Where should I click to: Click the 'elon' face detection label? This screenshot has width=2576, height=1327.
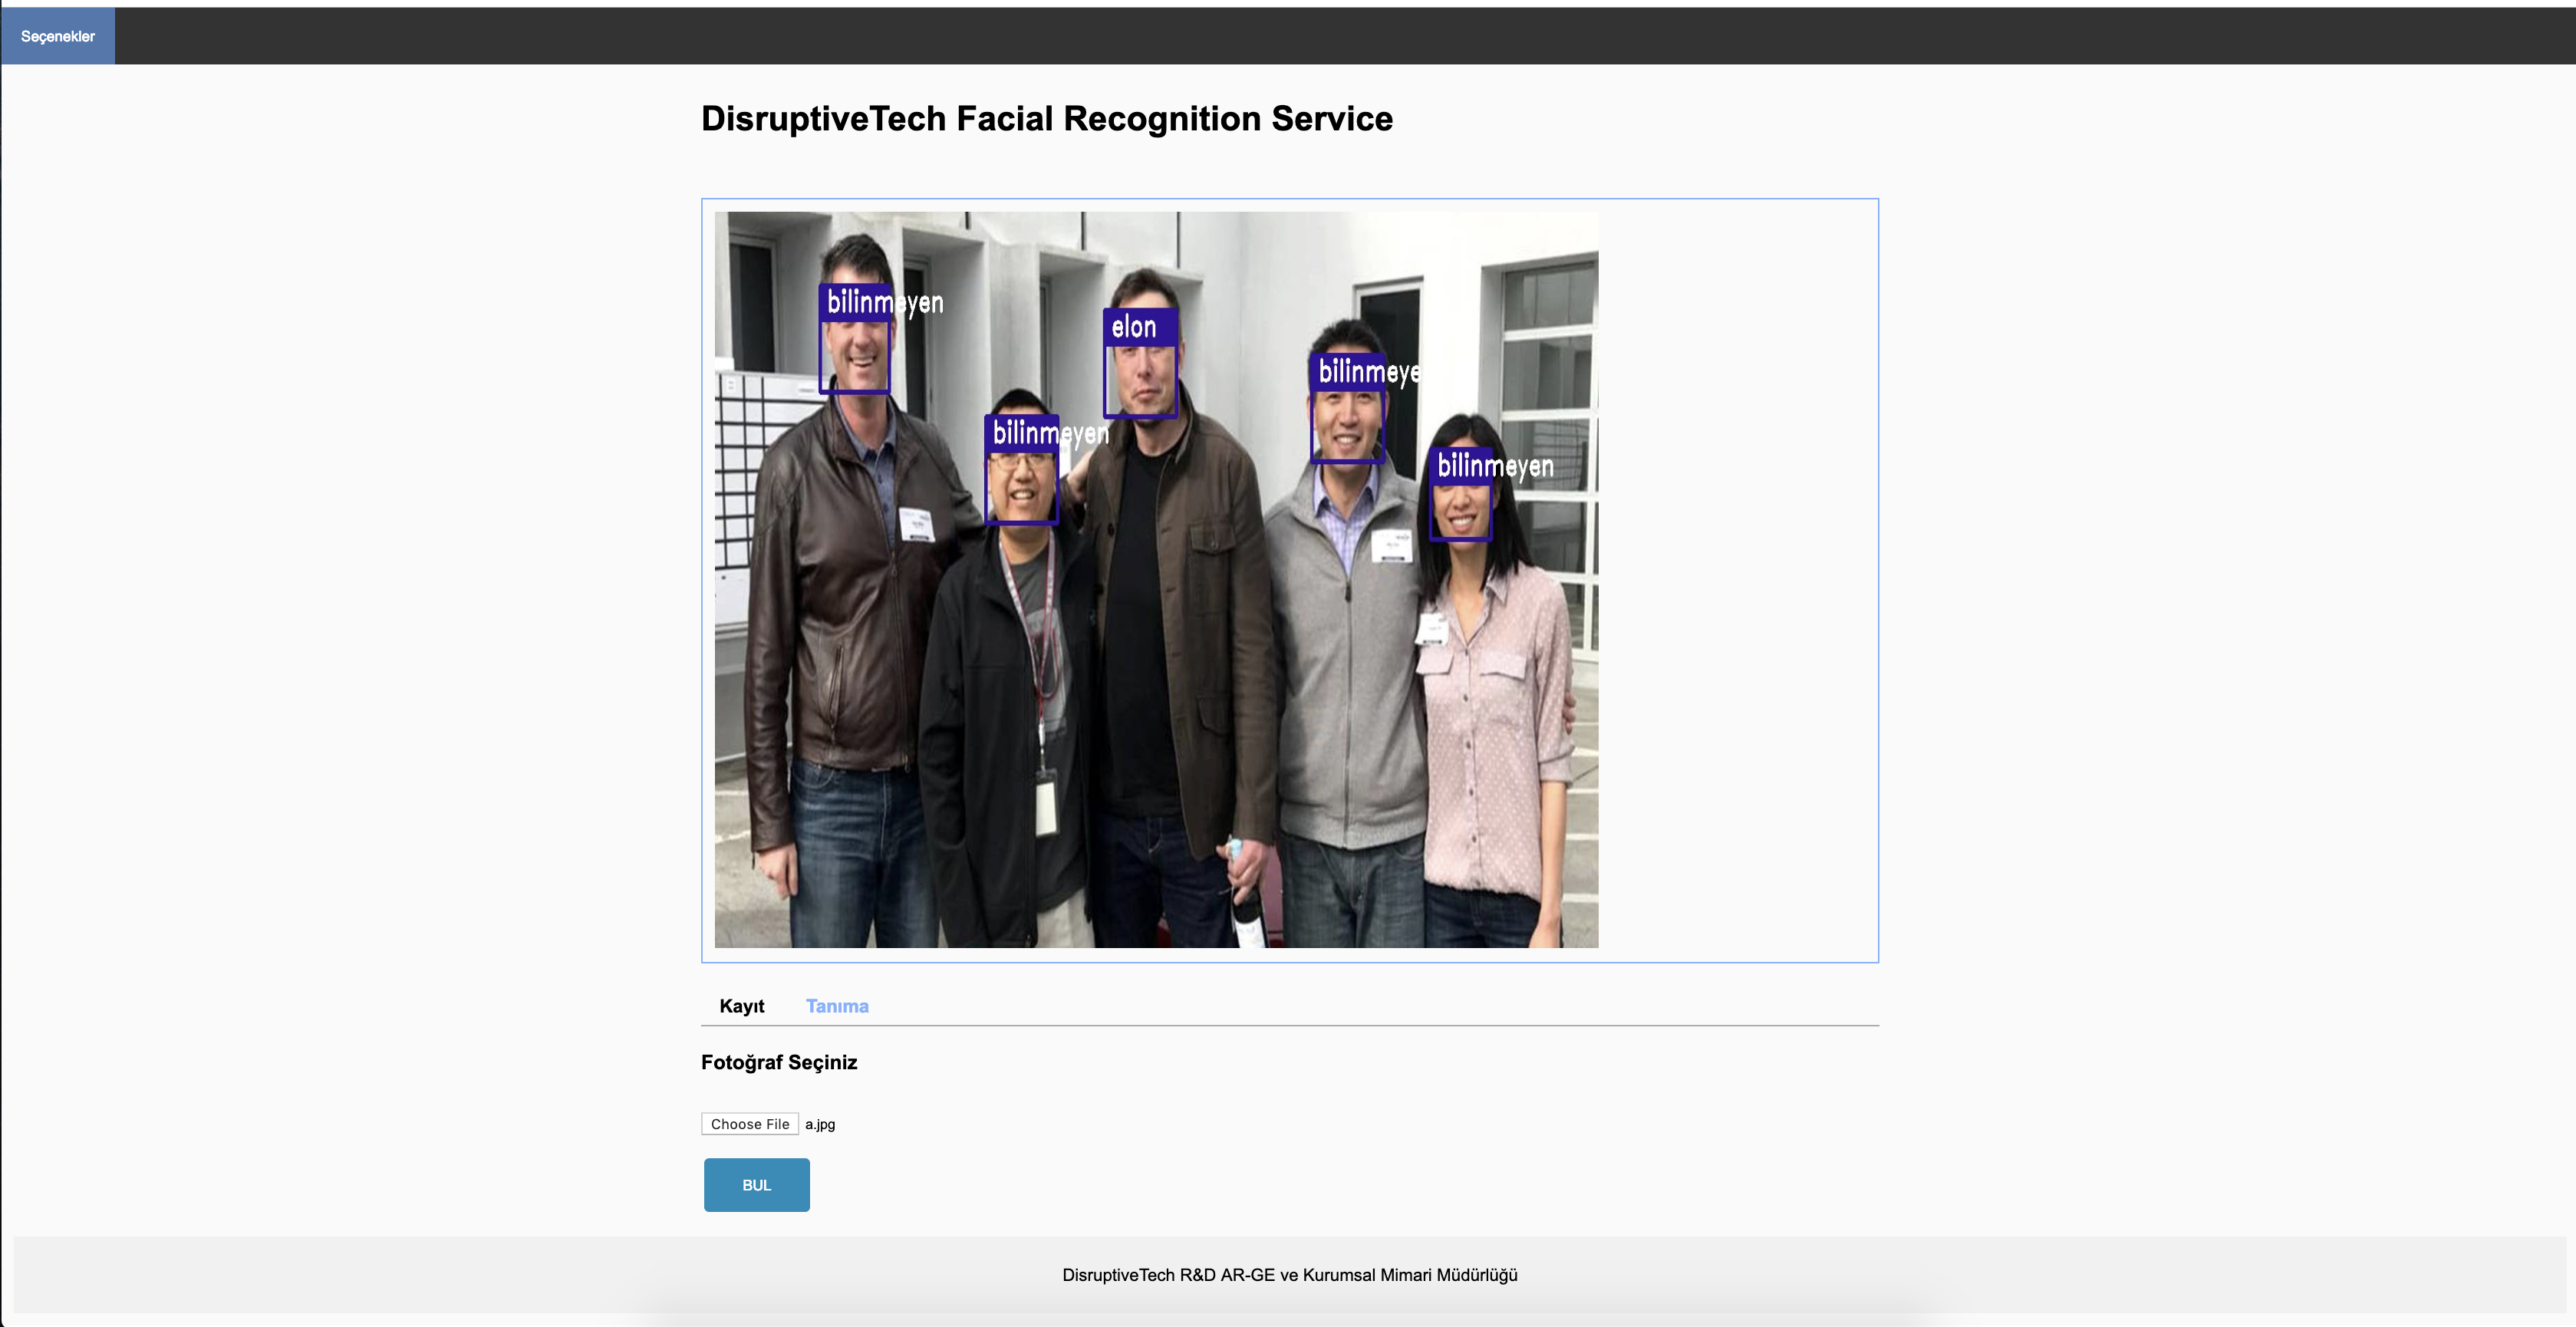pos(1135,327)
